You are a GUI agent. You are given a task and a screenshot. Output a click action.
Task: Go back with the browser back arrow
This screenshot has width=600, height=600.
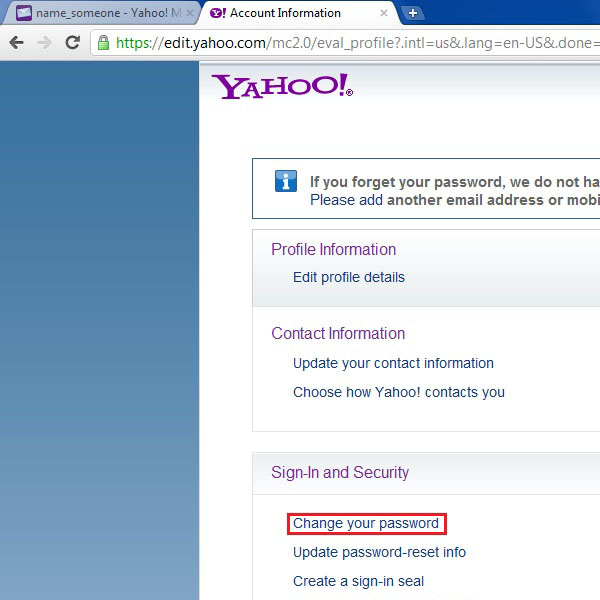click(x=16, y=42)
